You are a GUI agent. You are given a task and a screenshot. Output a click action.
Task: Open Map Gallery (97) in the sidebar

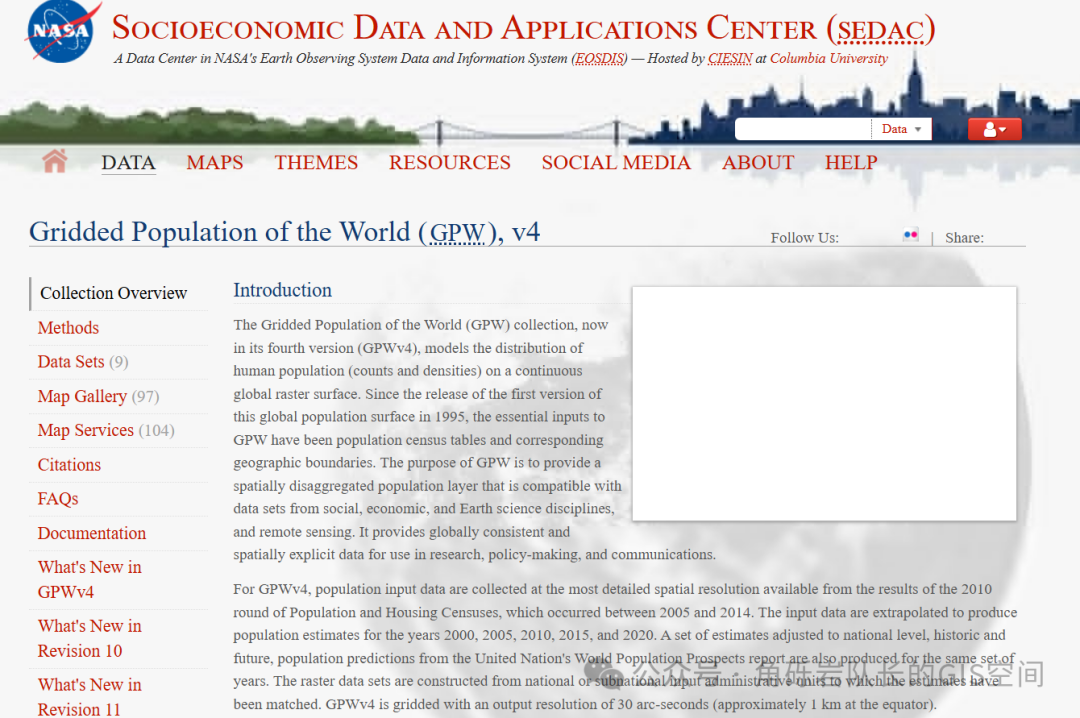(x=98, y=396)
